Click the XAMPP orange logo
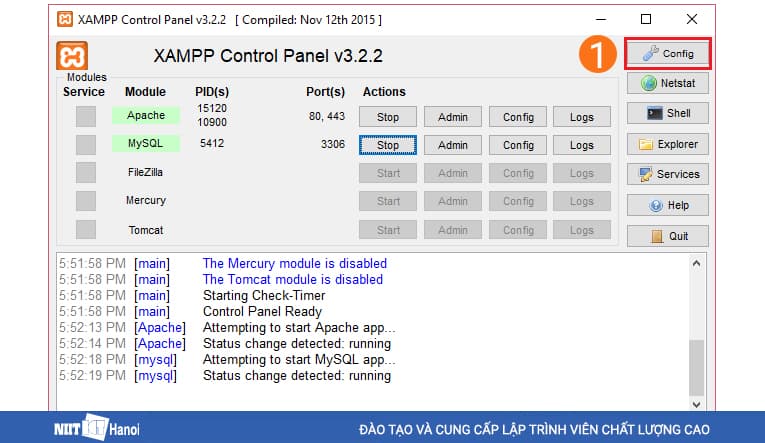The height and width of the screenshot is (443, 765). (72, 56)
